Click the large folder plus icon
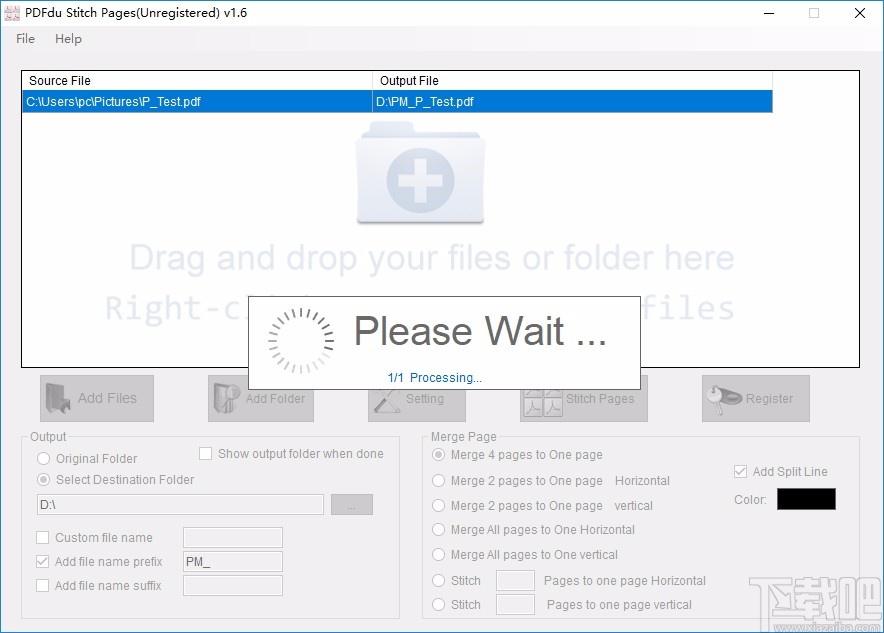884x633 pixels. [420, 174]
